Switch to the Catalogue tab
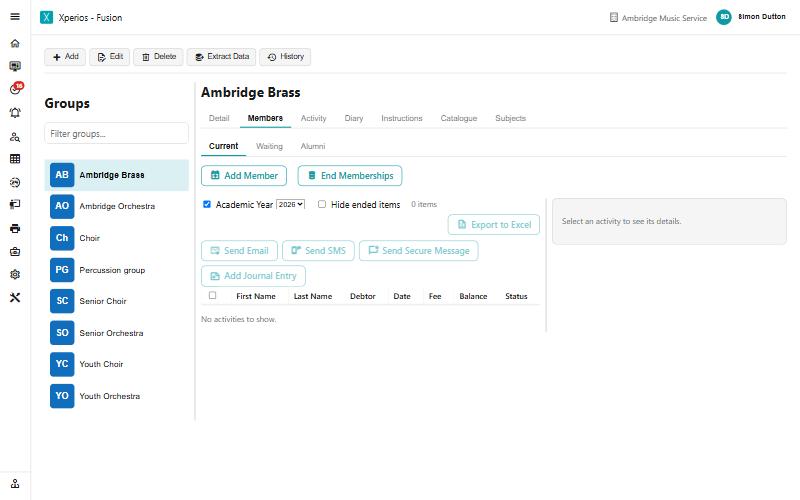 pyautogui.click(x=459, y=118)
